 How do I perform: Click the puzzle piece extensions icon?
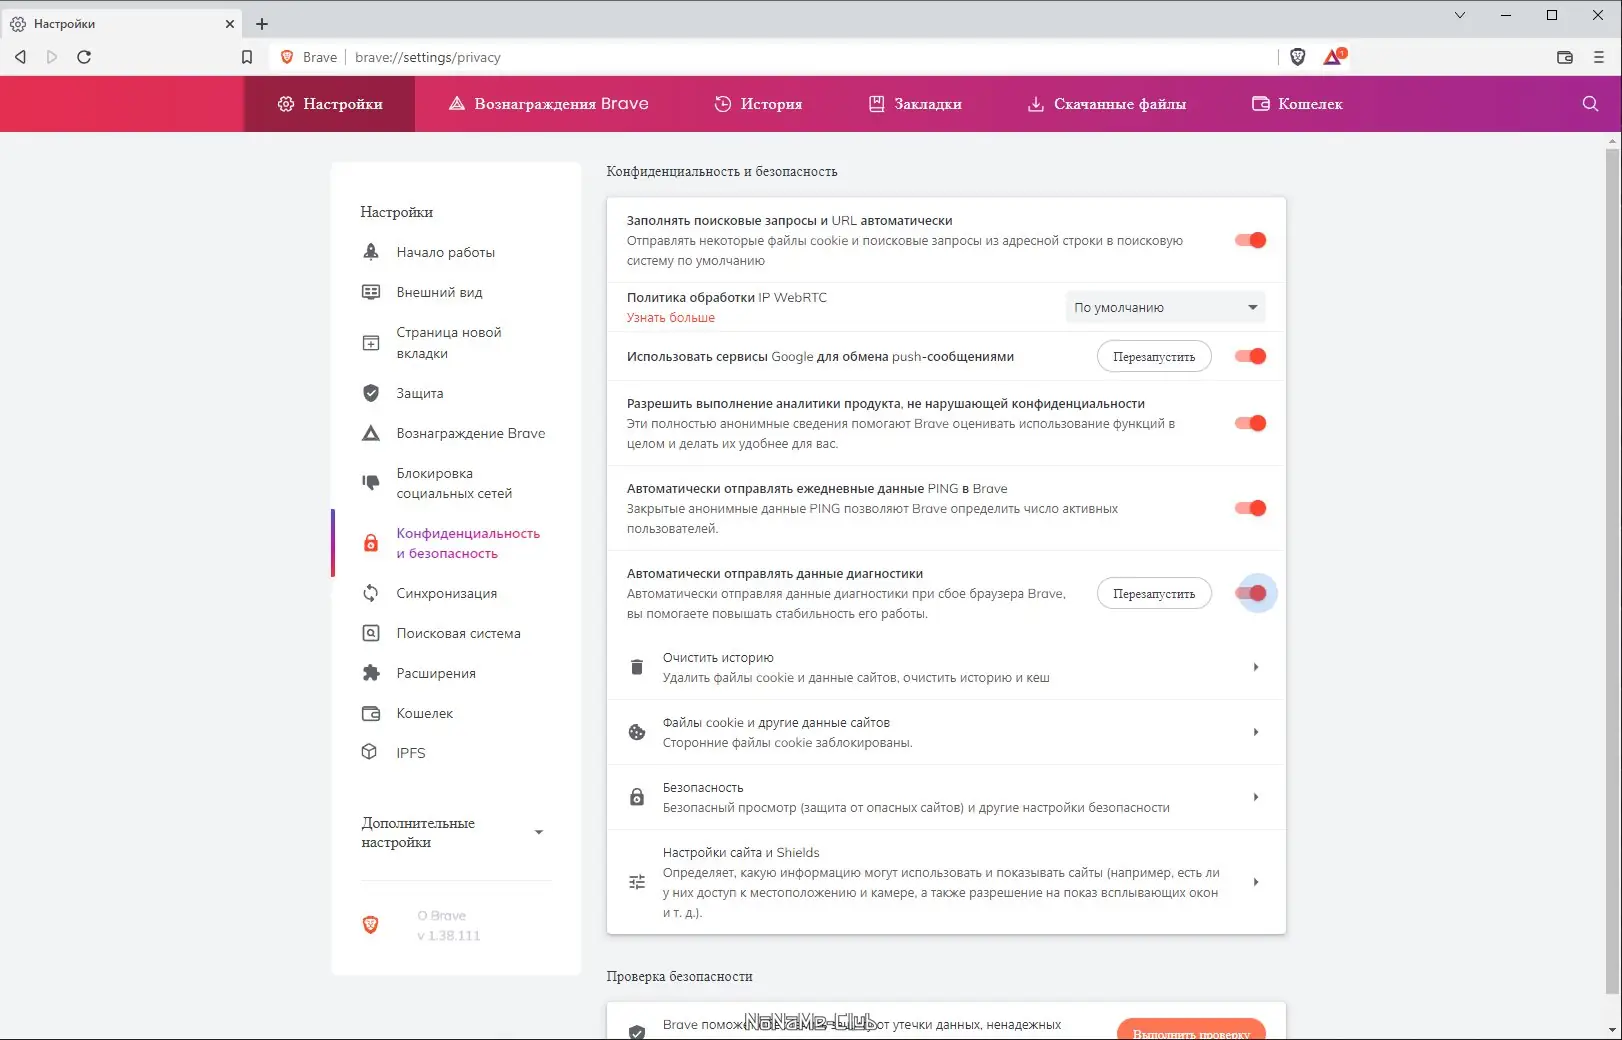371,673
